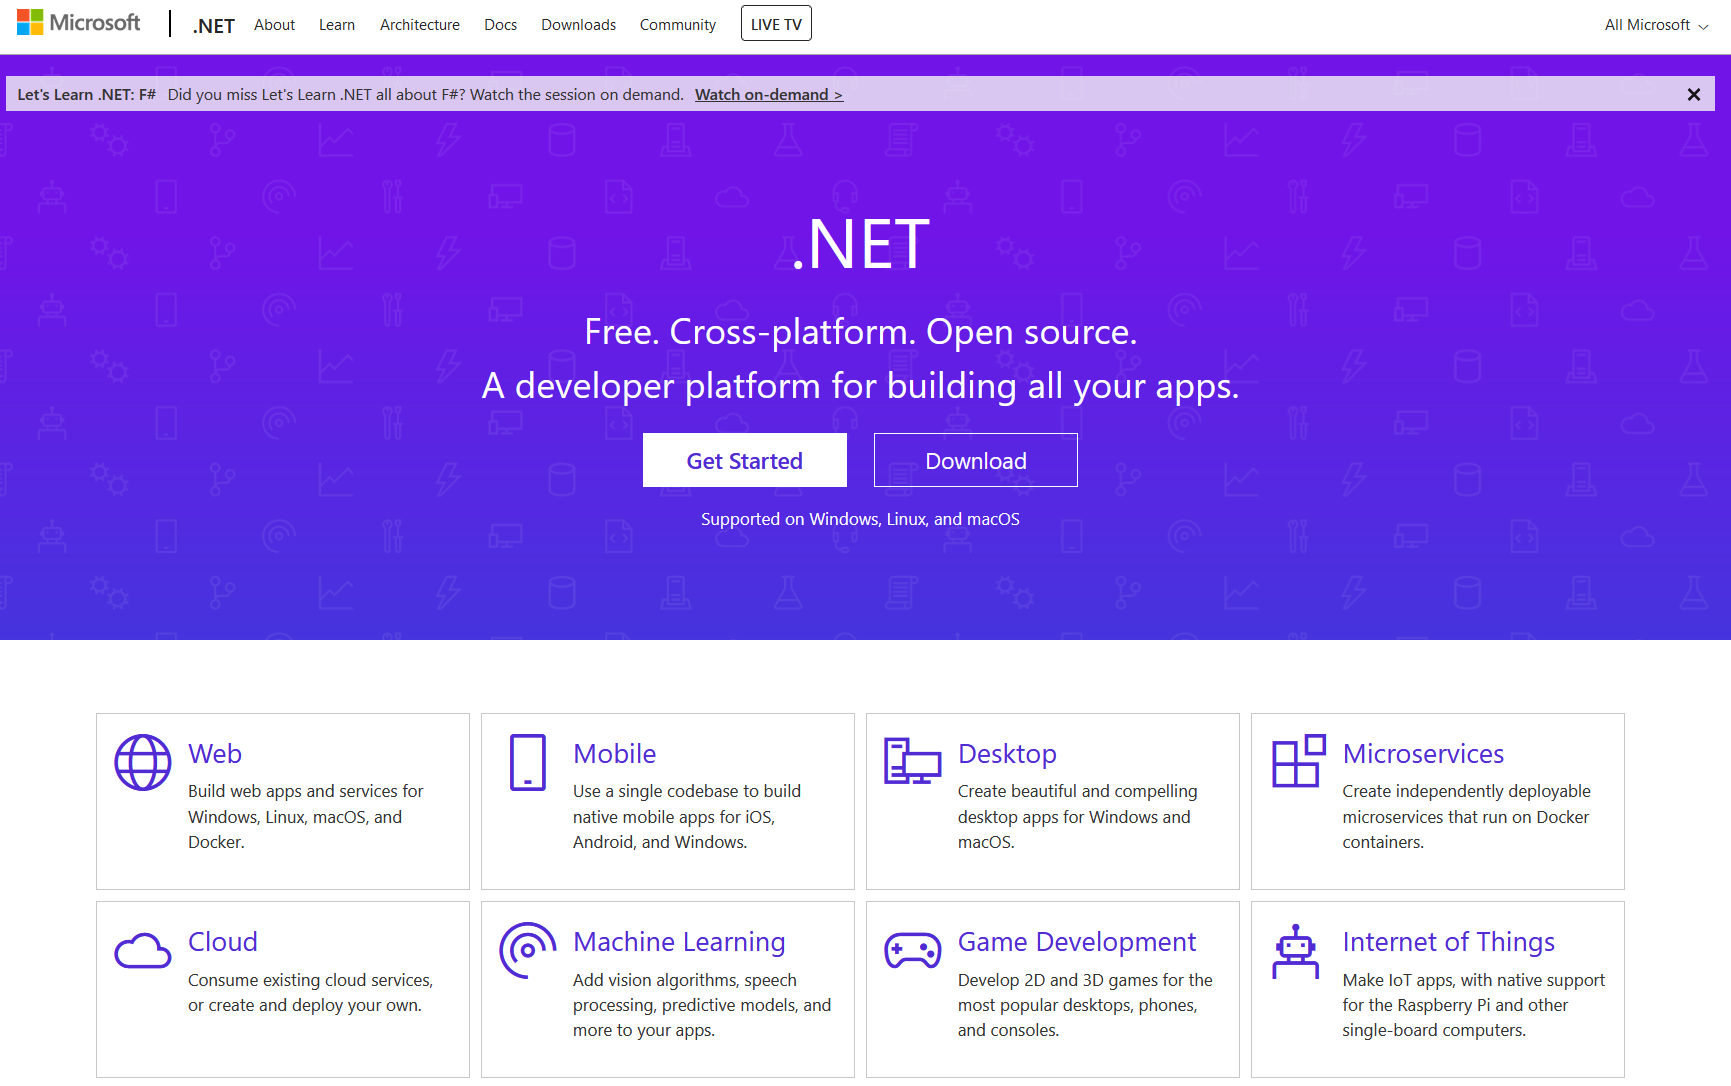Expand the All Microsoft menu
1731x1086 pixels.
(x=1656, y=25)
